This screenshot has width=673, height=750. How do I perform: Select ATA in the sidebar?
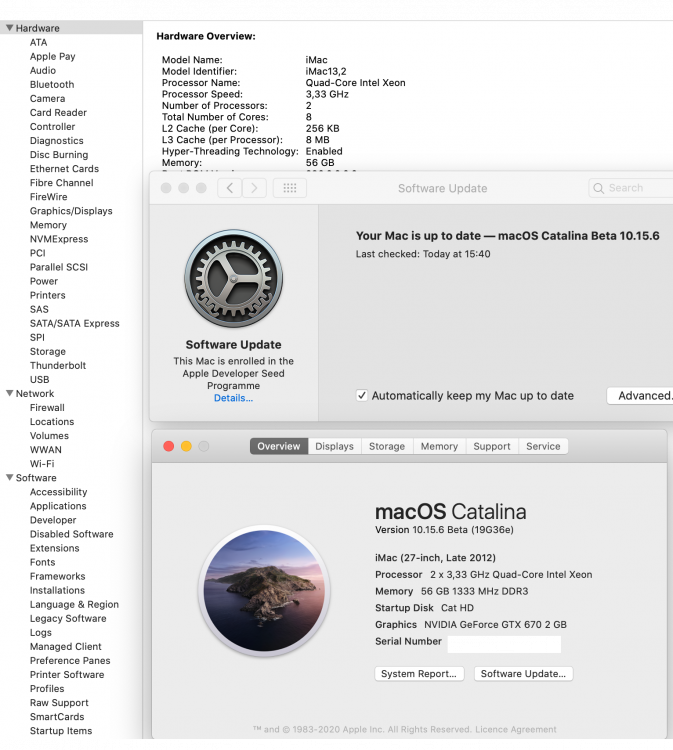38,42
